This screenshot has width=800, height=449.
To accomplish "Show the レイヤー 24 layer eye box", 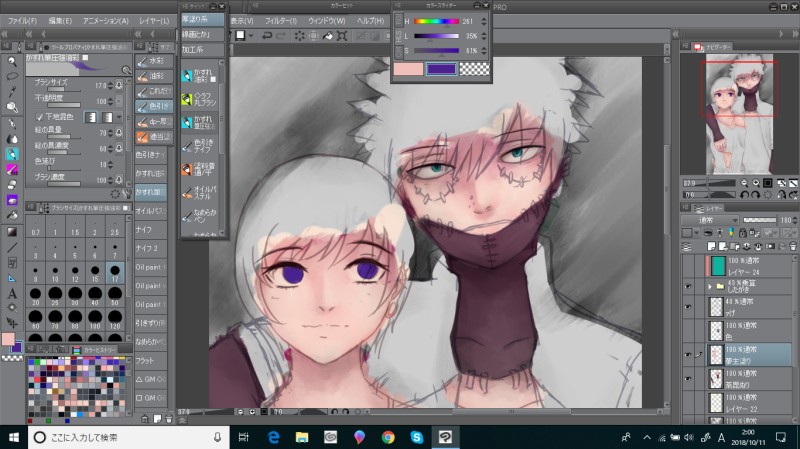I will (688, 266).
